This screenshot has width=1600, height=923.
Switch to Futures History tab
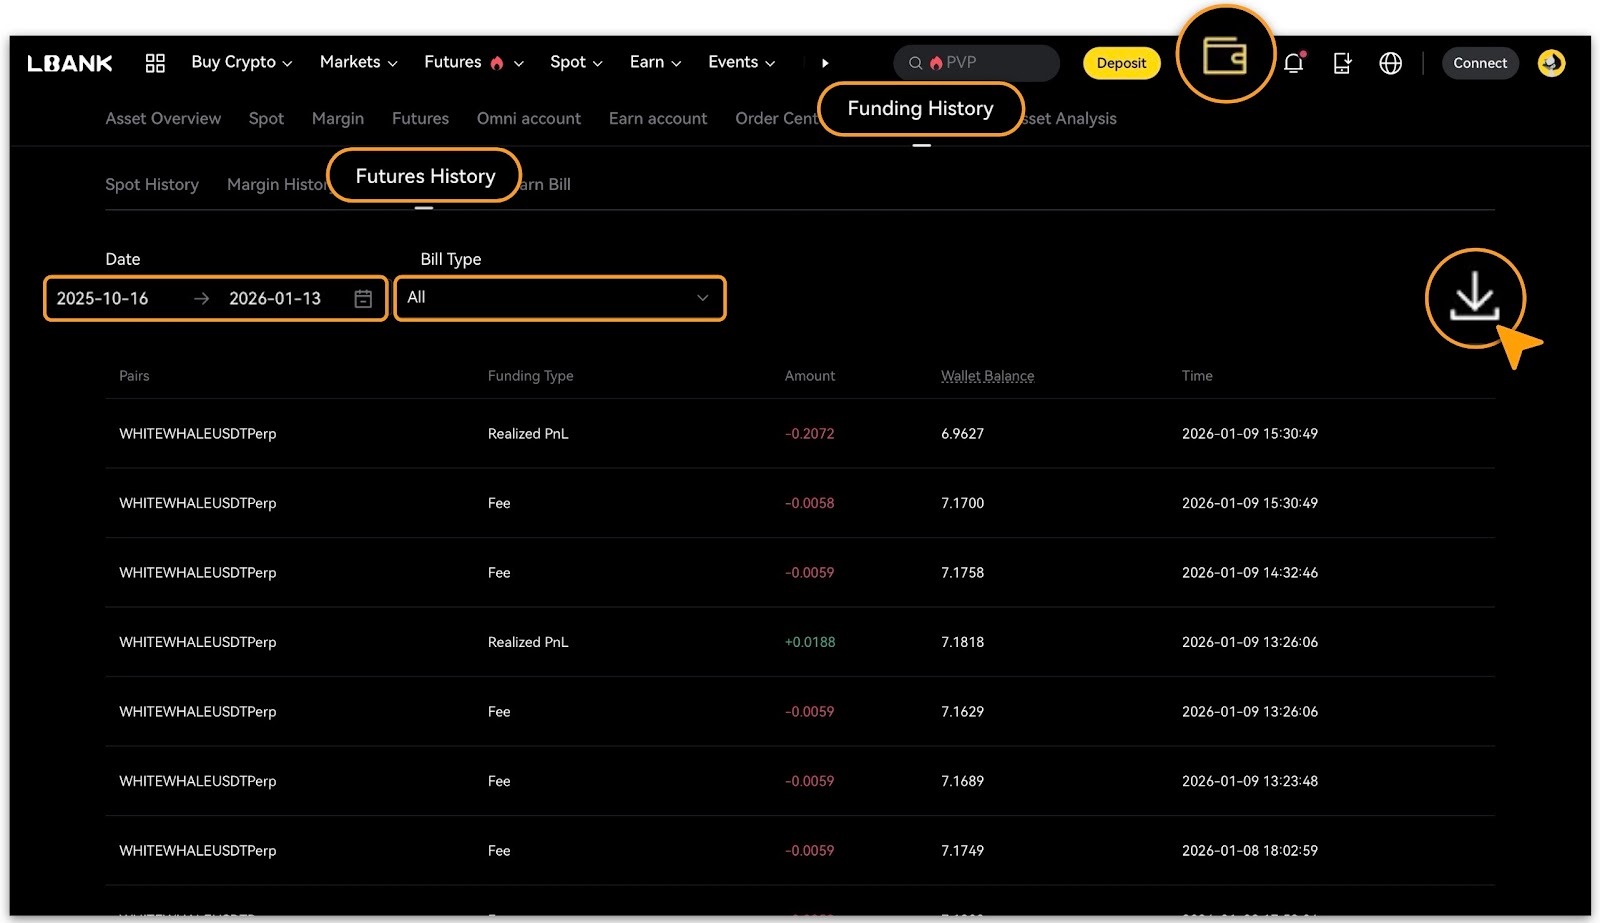[x=425, y=176]
